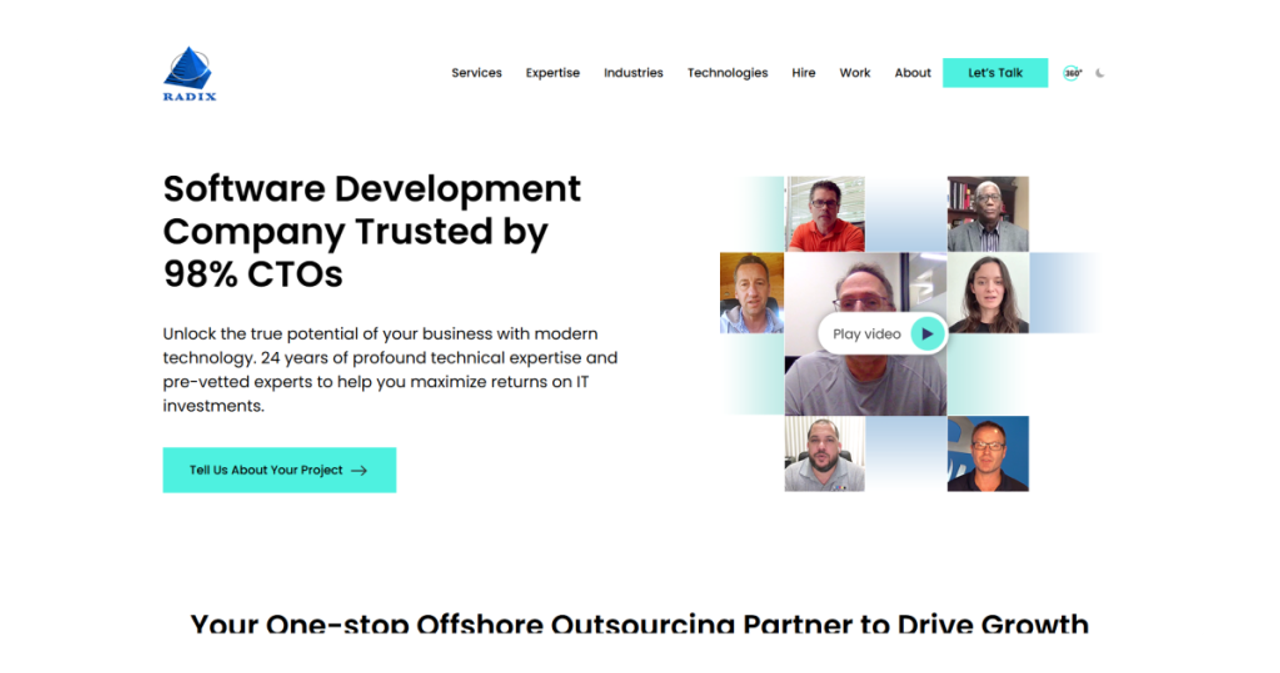The image size is (1280, 673).
Task: Open the 360° view icon
Action: (x=1072, y=73)
